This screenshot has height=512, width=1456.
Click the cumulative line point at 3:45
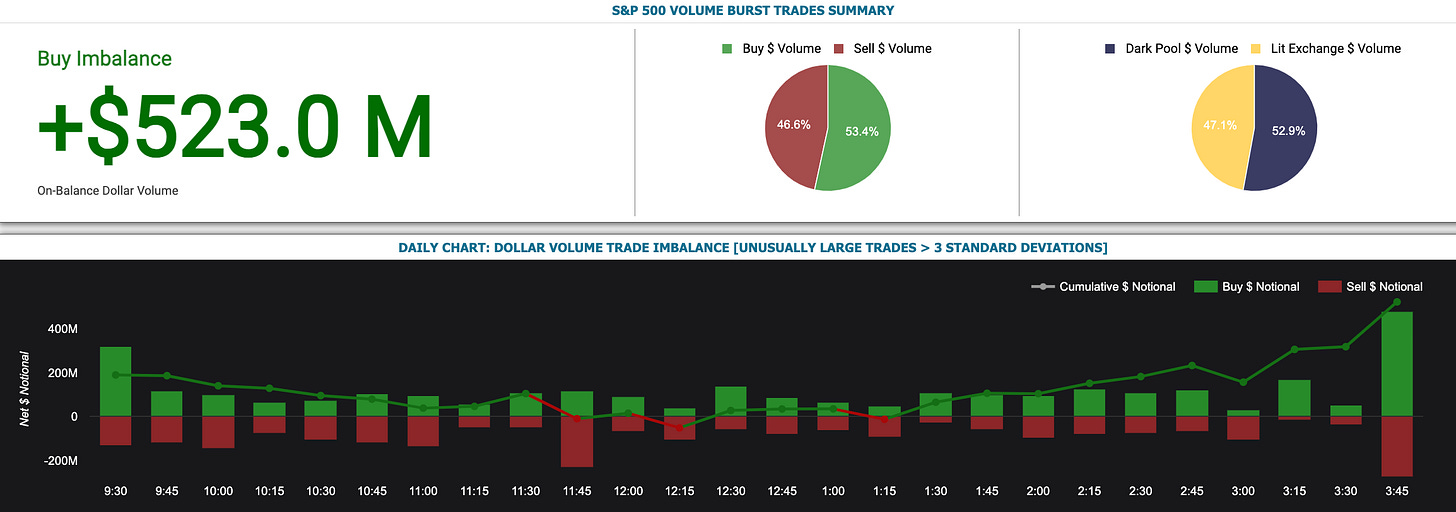point(1396,302)
